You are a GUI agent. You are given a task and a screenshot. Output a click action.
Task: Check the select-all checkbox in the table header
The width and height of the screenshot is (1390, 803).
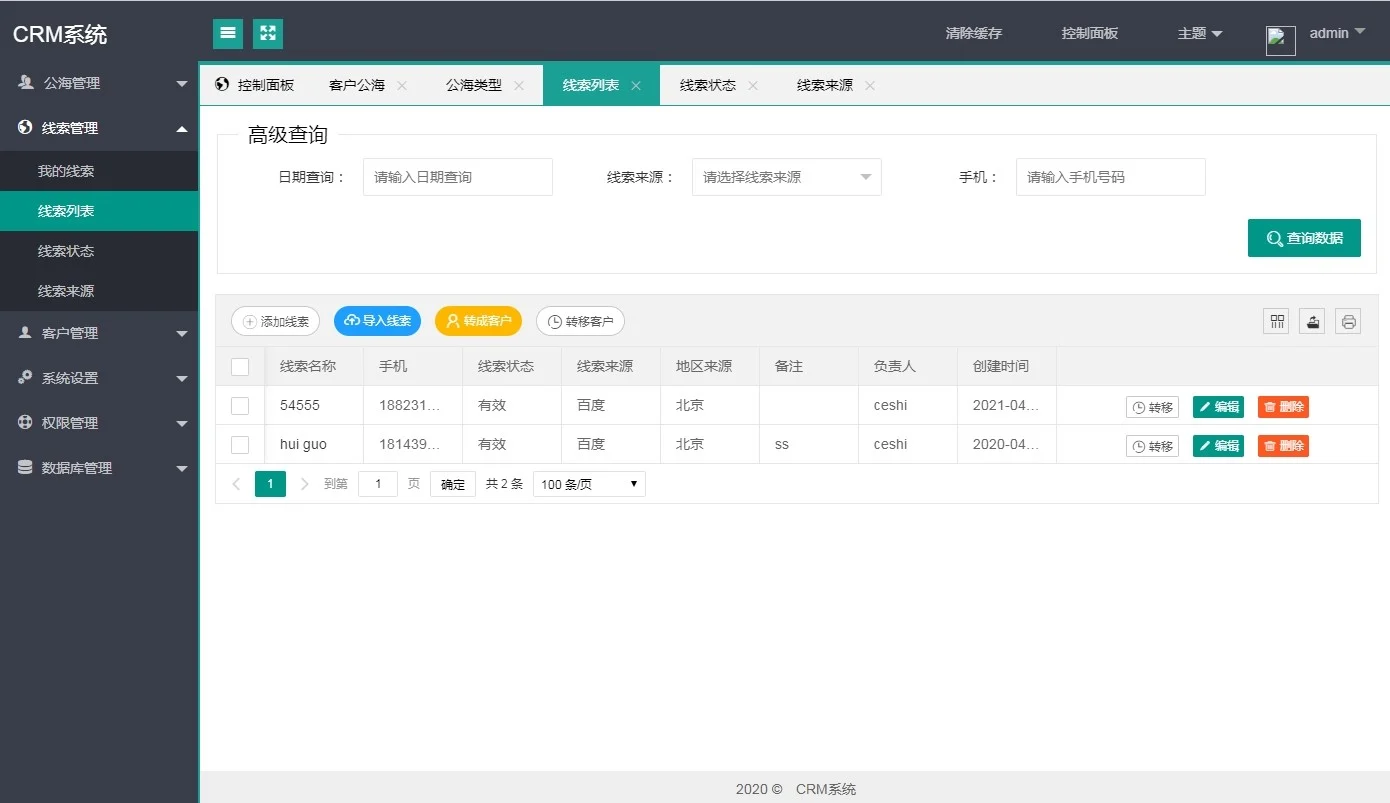click(x=240, y=366)
